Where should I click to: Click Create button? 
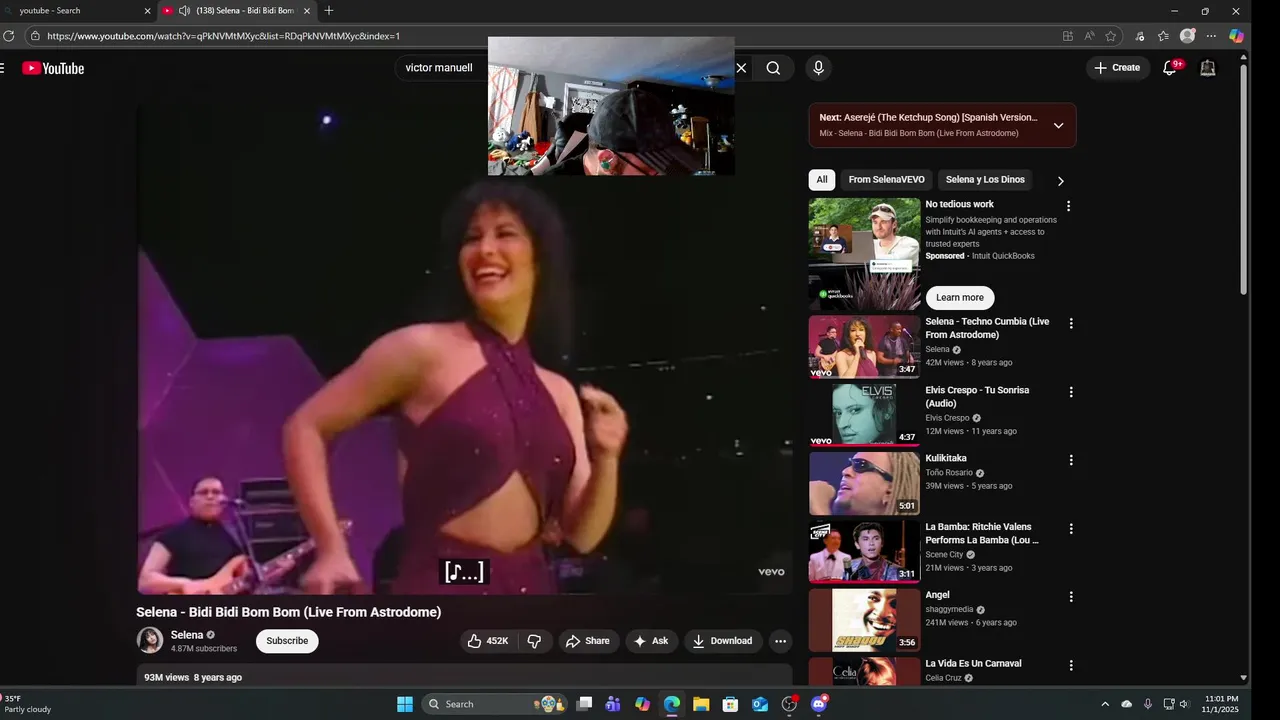click(1116, 68)
